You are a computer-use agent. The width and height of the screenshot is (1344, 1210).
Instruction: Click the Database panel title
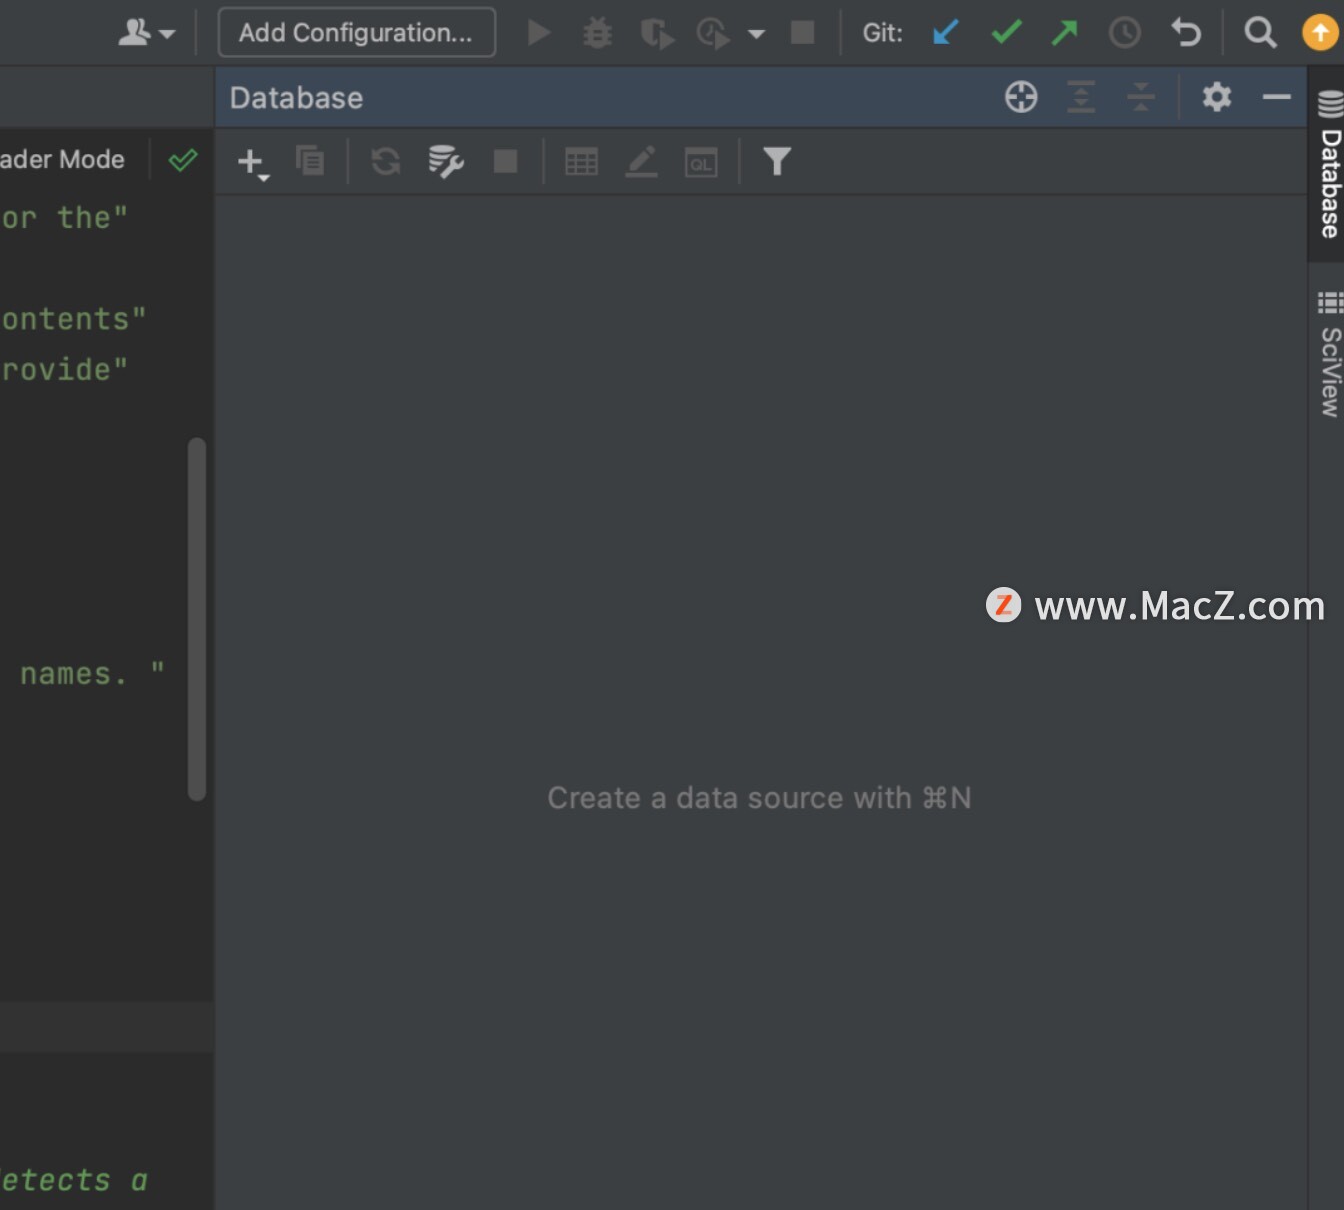pyautogui.click(x=296, y=98)
